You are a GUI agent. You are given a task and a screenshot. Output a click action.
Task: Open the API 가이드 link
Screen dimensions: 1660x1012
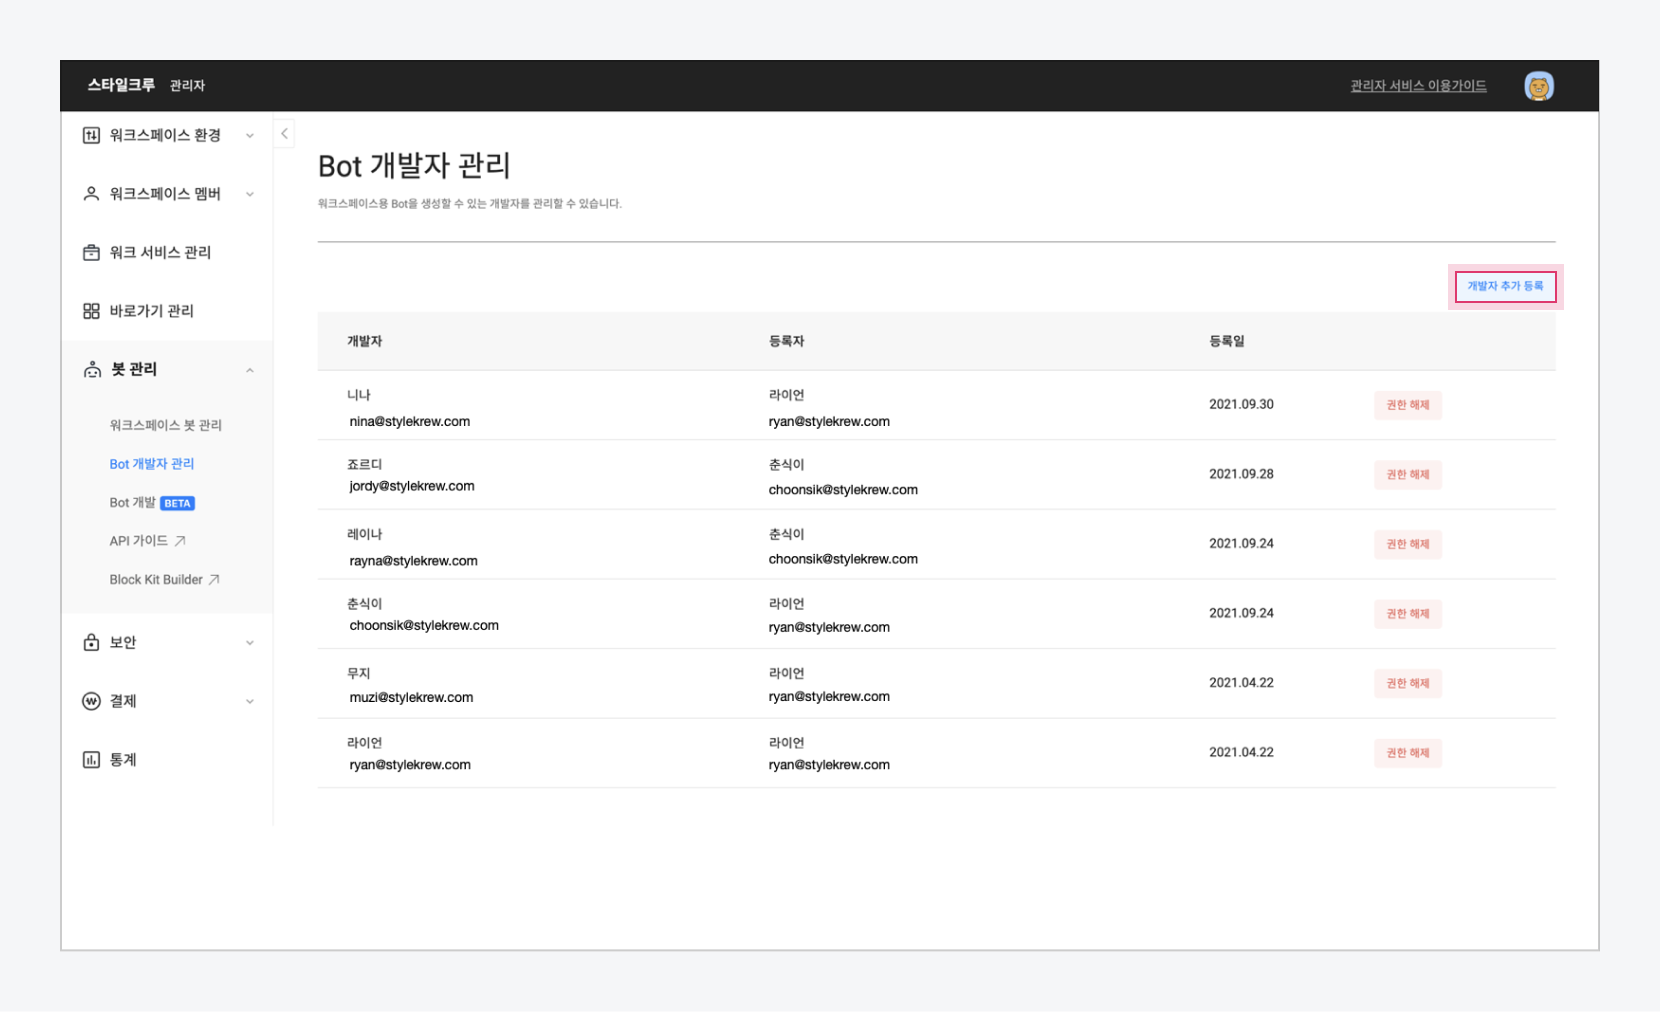coord(138,541)
